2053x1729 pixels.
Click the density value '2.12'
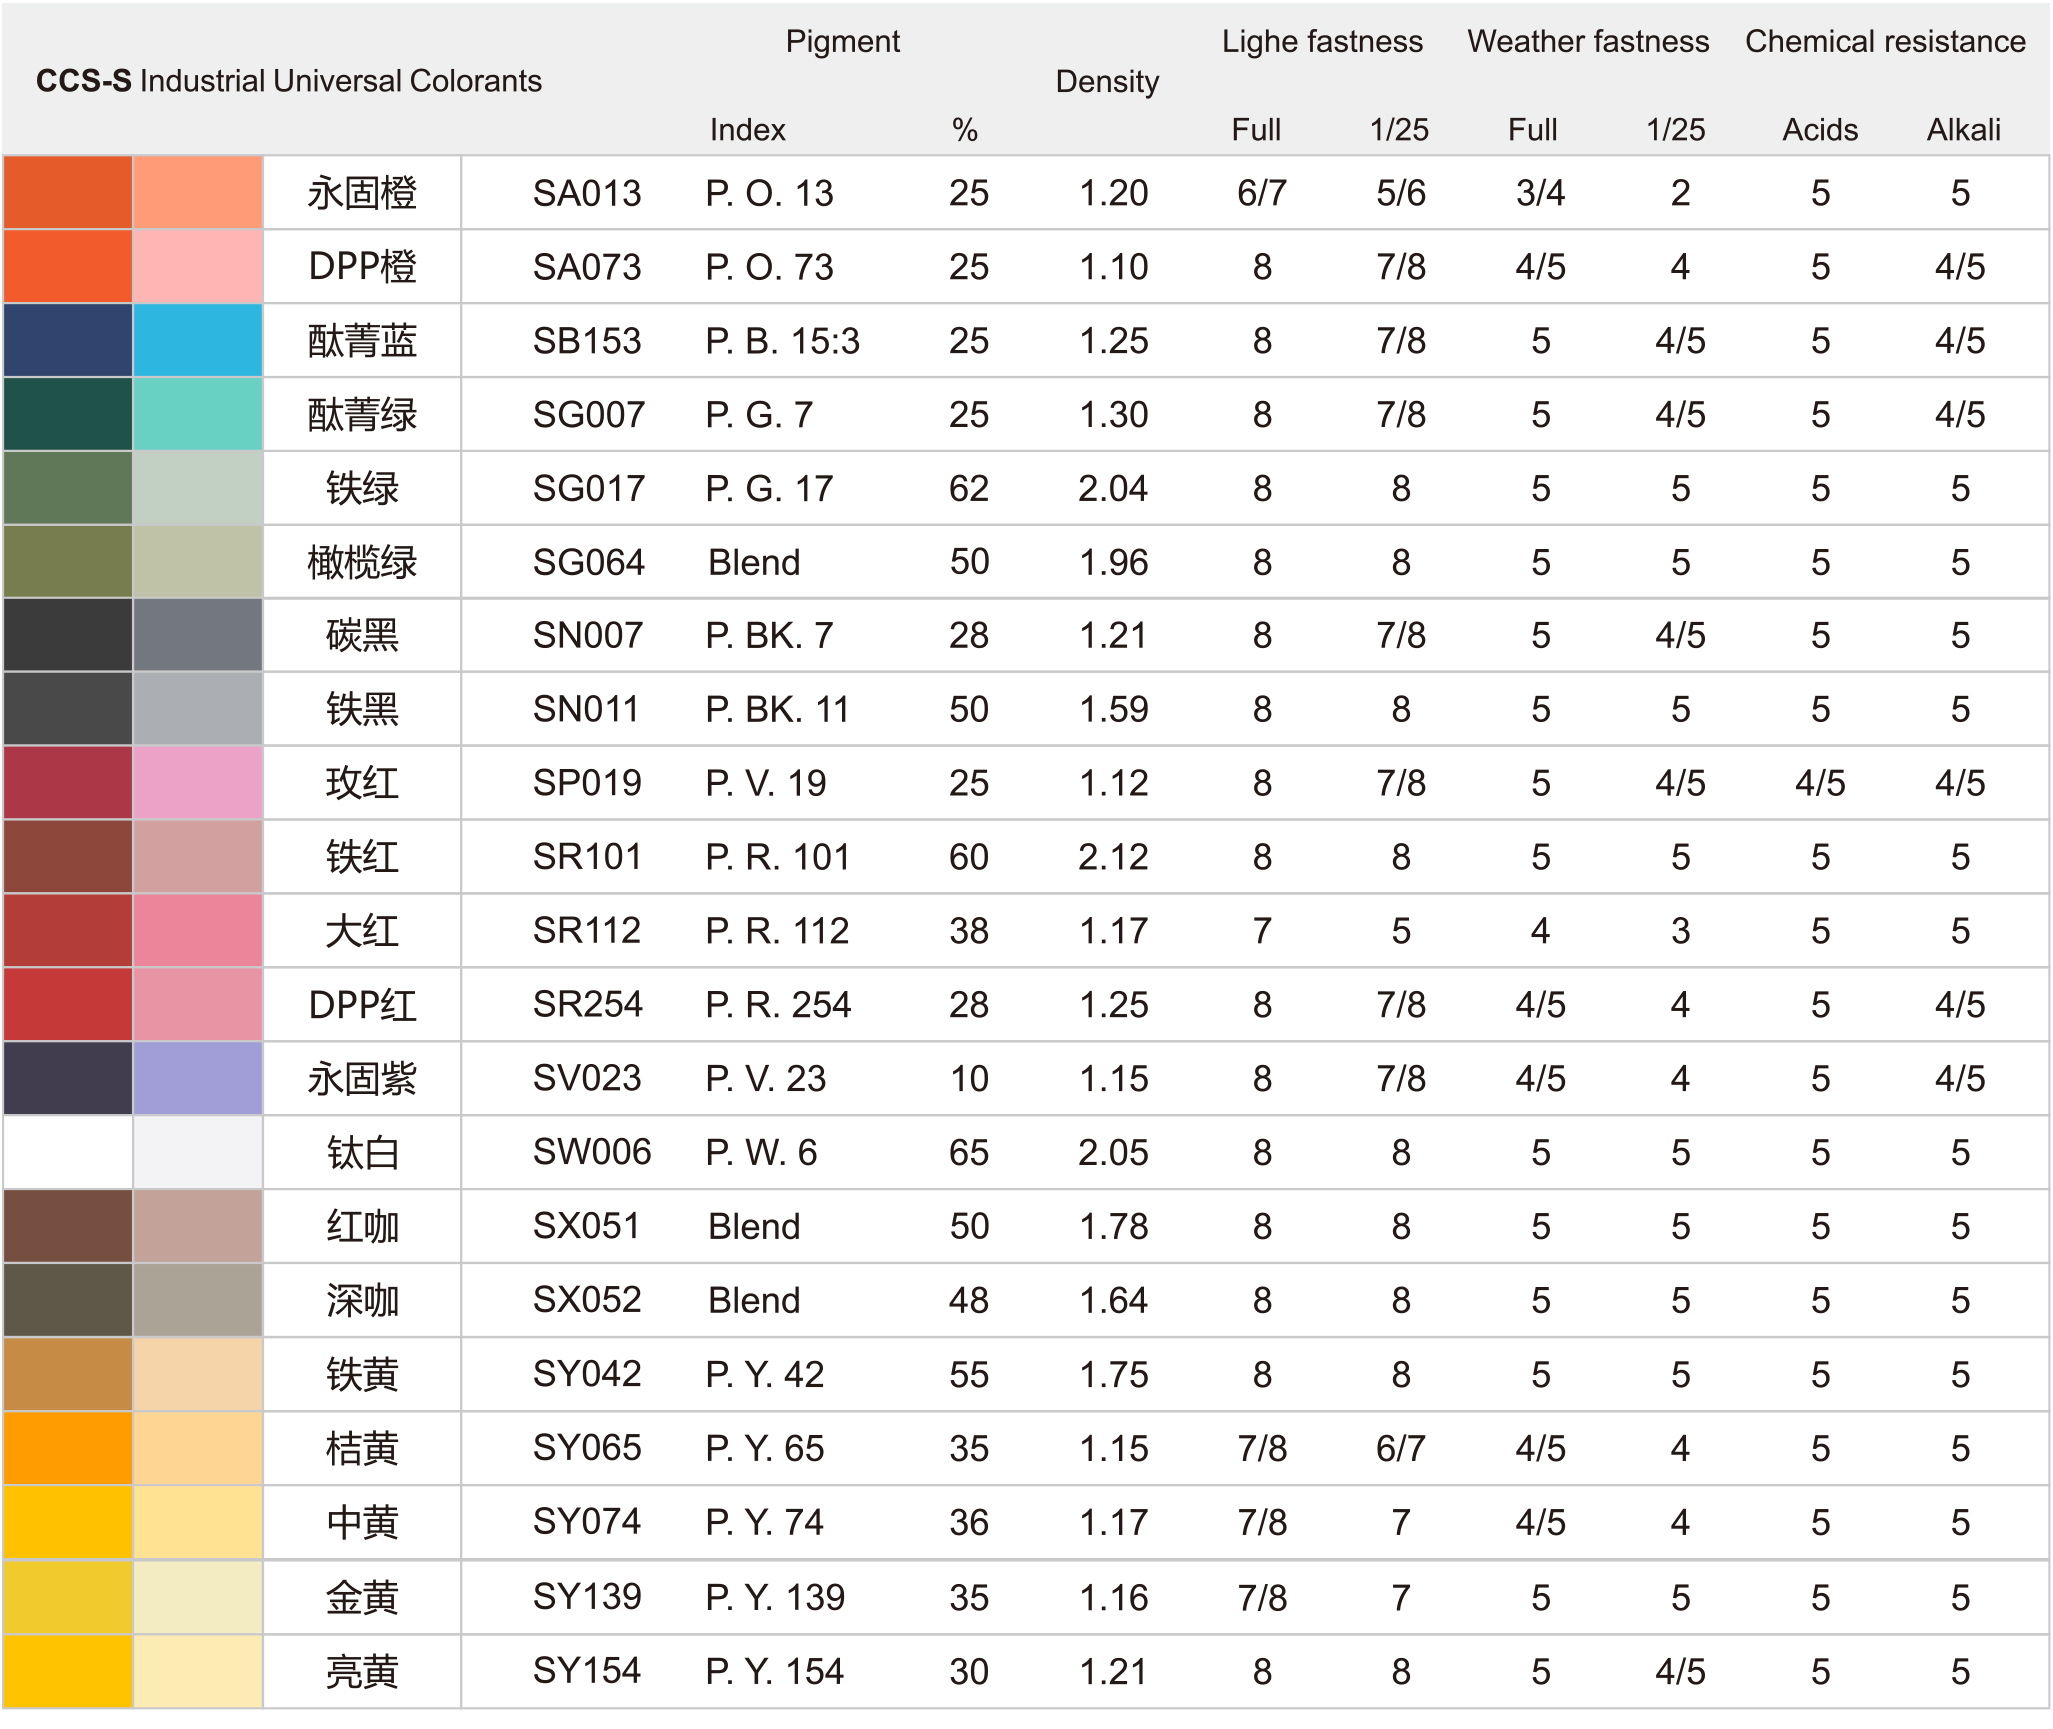pyautogui.click(x=1113, y=857)
